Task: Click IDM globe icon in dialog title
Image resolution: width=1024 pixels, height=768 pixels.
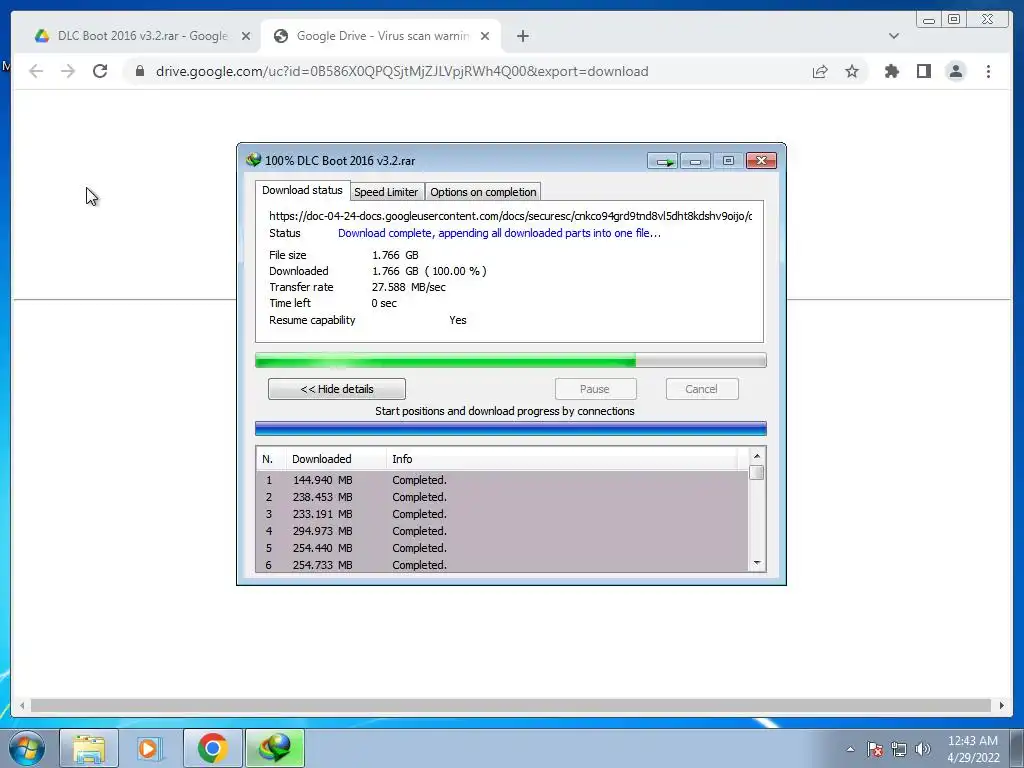Action: (x=253, y=160)
